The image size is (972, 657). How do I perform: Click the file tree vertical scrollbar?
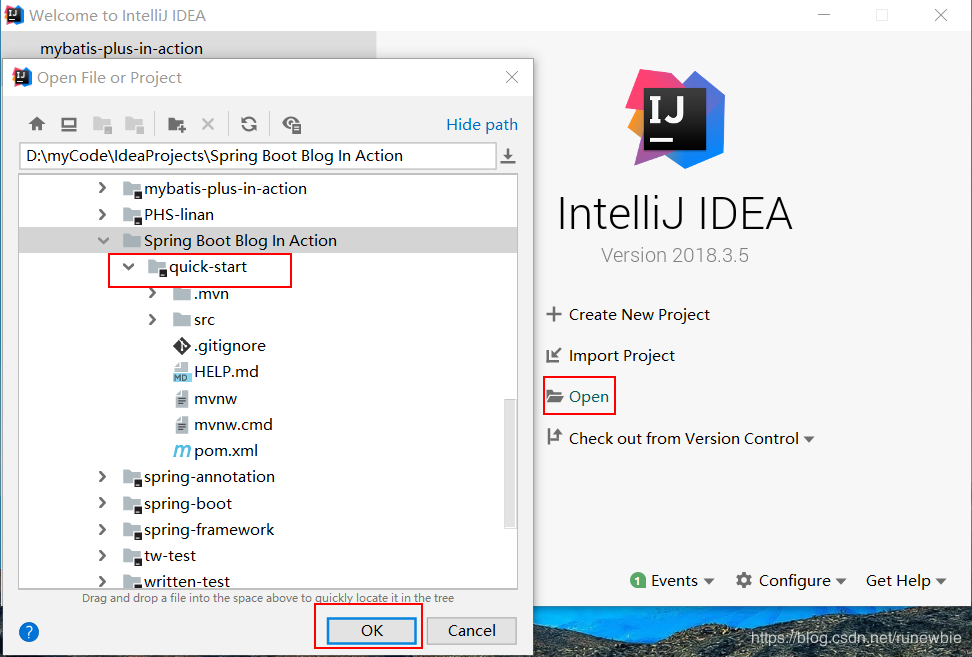(x=510, y=463)
